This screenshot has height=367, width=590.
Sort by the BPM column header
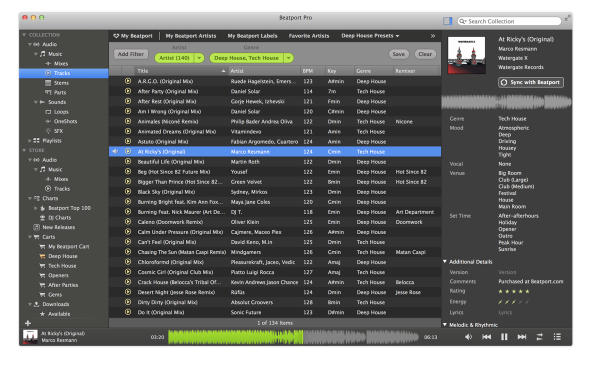(x=312, y=71)
